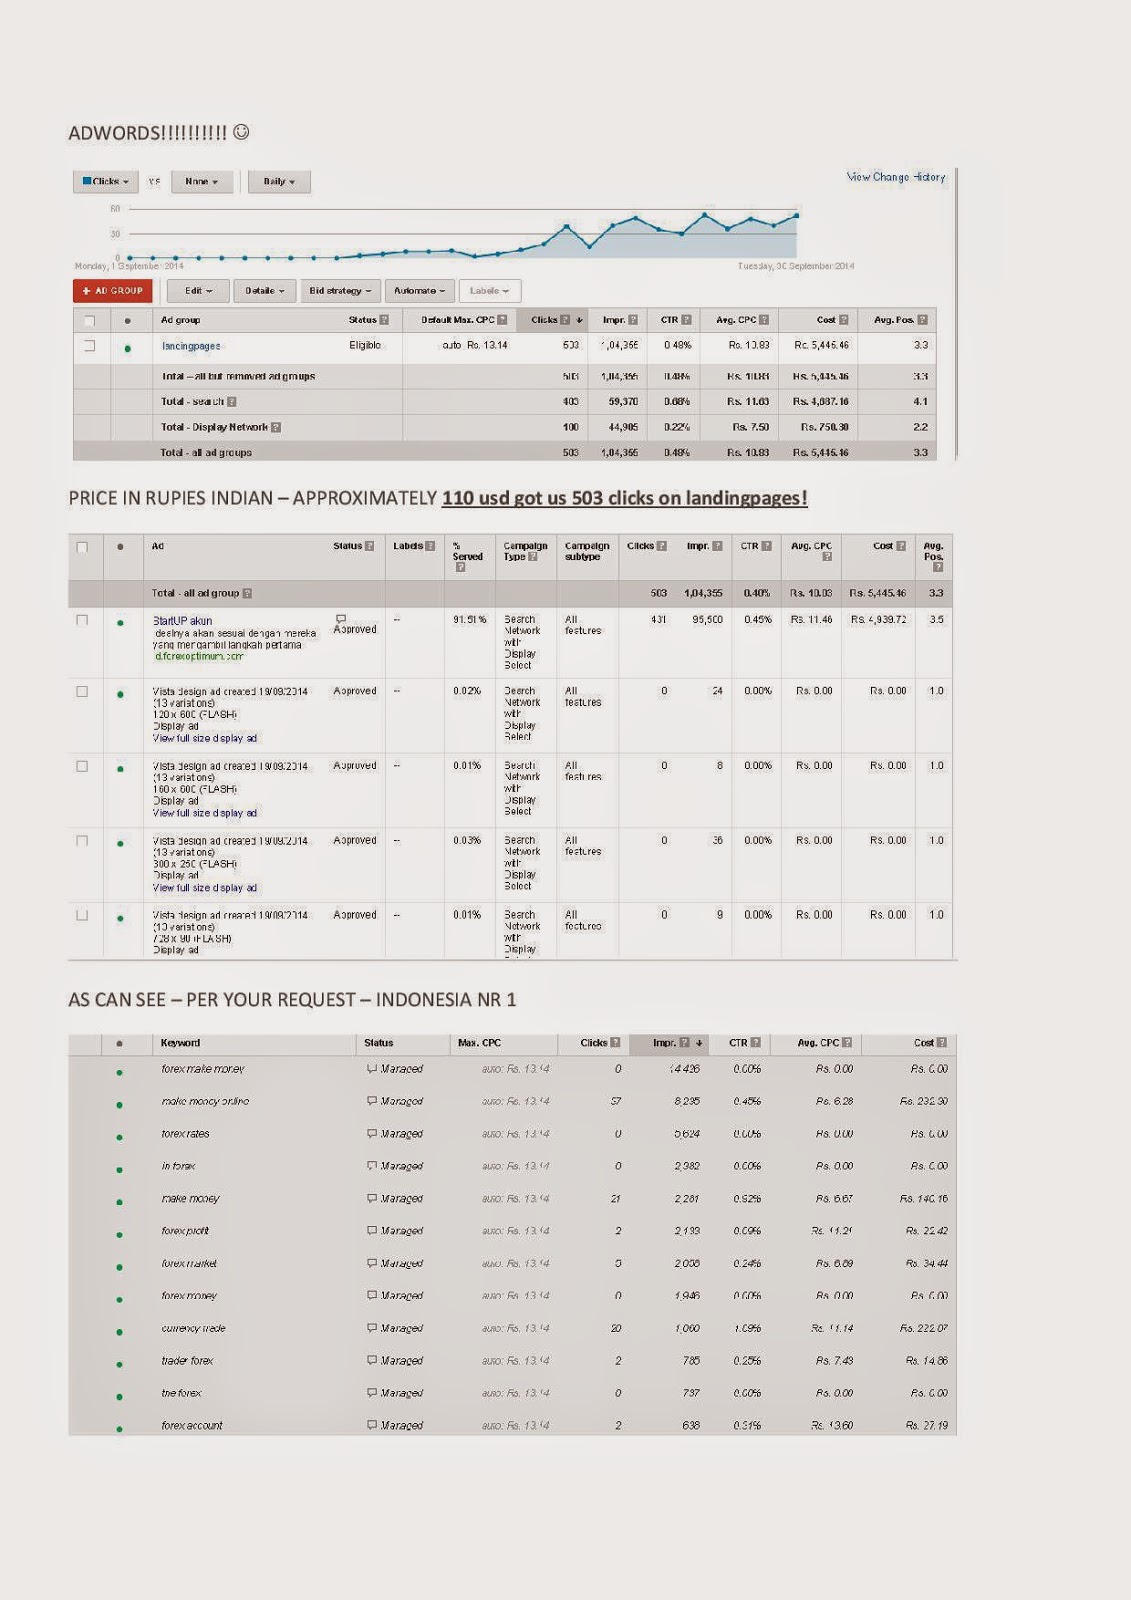This screenshot has height=1600, width=1131.
Task: Open the Automate dropdown
Action: coord(420,291)
